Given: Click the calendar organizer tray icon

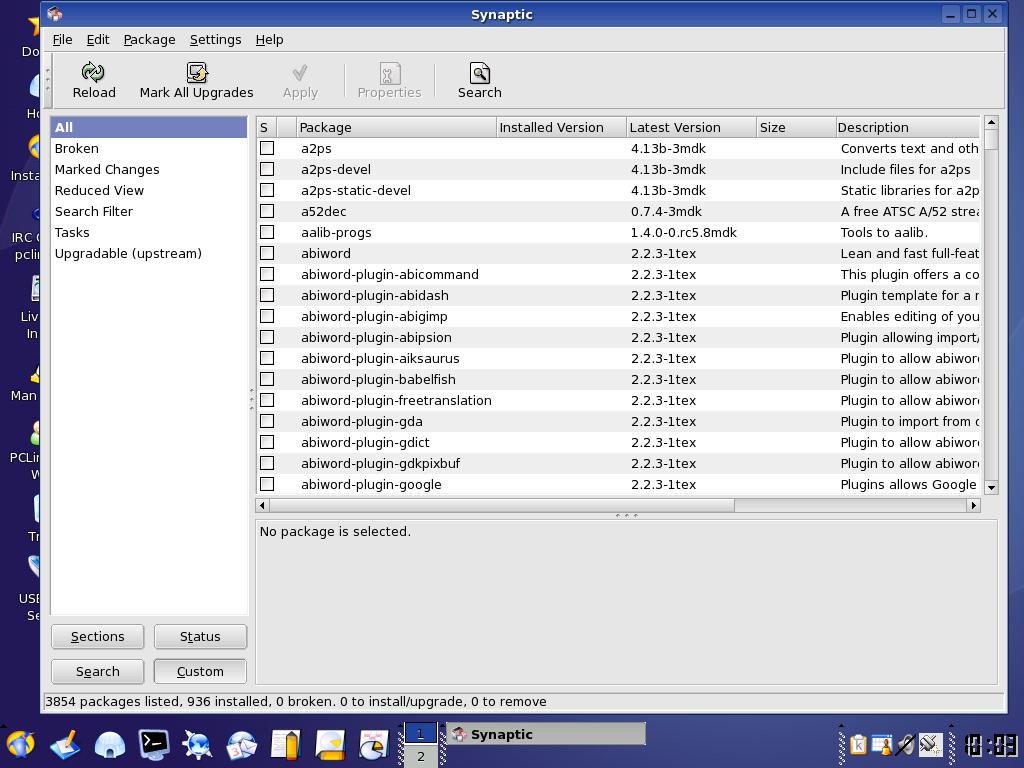Looking at the screenshot, I should point(882,744).
